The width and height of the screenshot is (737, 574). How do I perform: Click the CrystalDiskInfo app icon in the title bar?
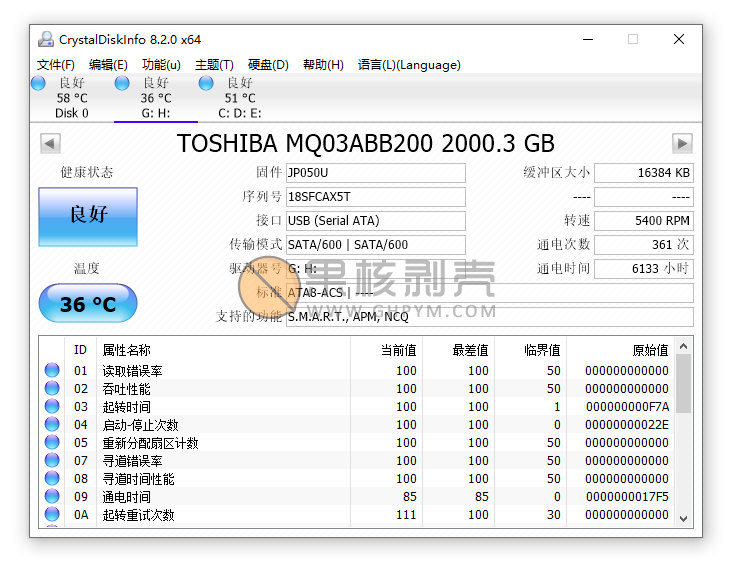pos(46,39)
